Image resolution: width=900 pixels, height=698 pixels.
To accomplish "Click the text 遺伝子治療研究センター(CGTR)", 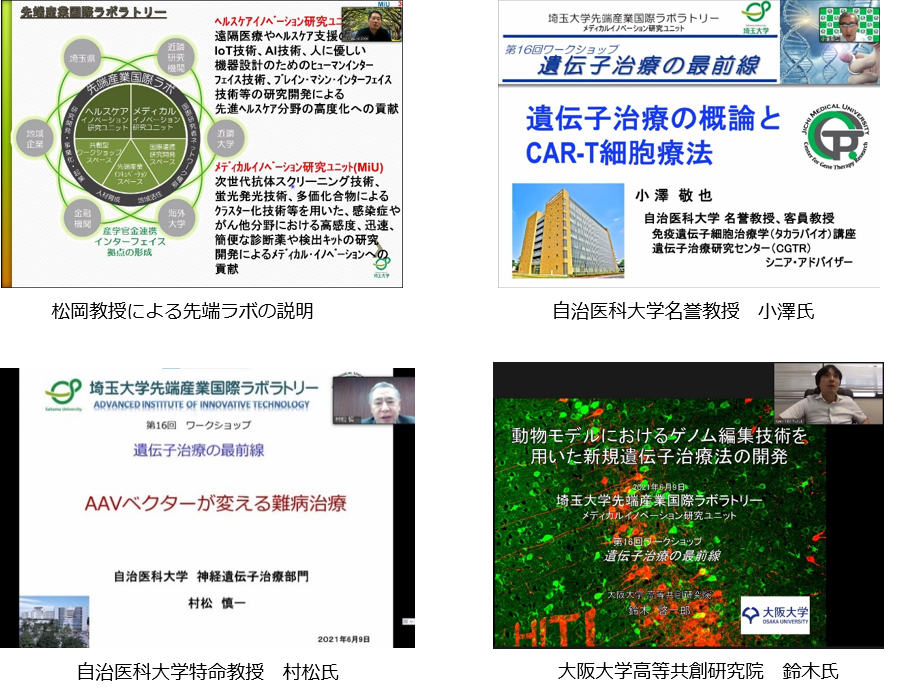I will tap(731, 248).
